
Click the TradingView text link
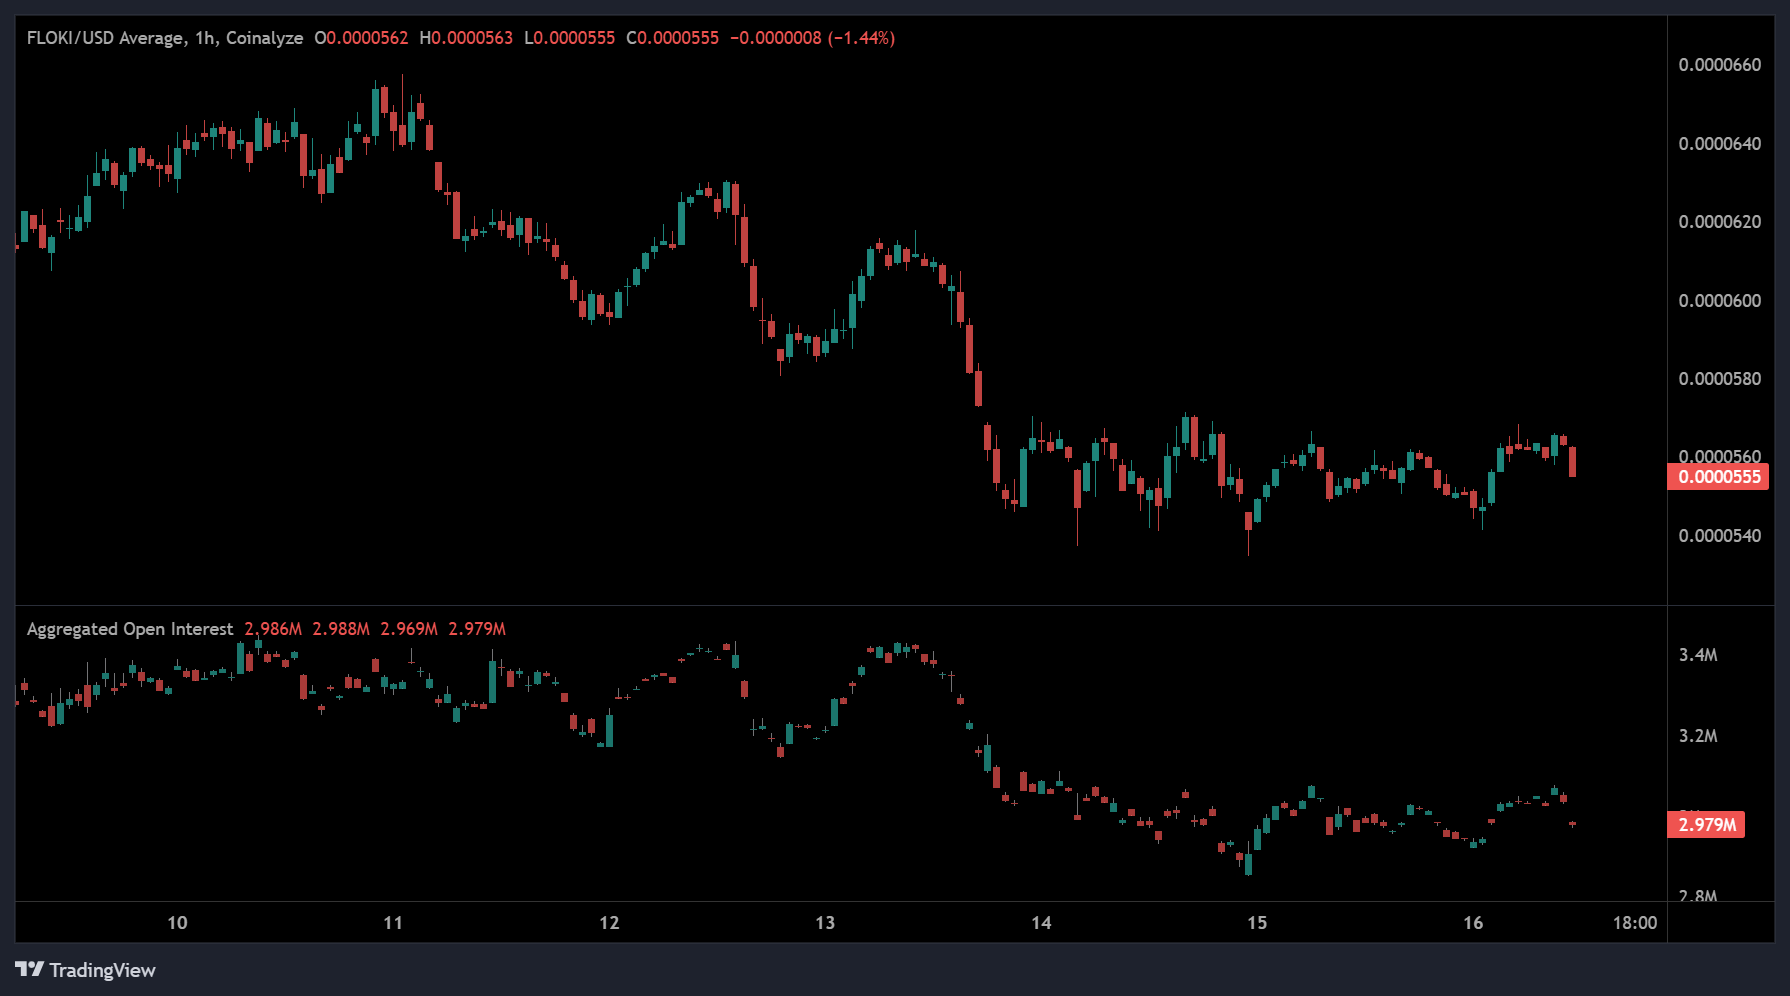[102, 970]
